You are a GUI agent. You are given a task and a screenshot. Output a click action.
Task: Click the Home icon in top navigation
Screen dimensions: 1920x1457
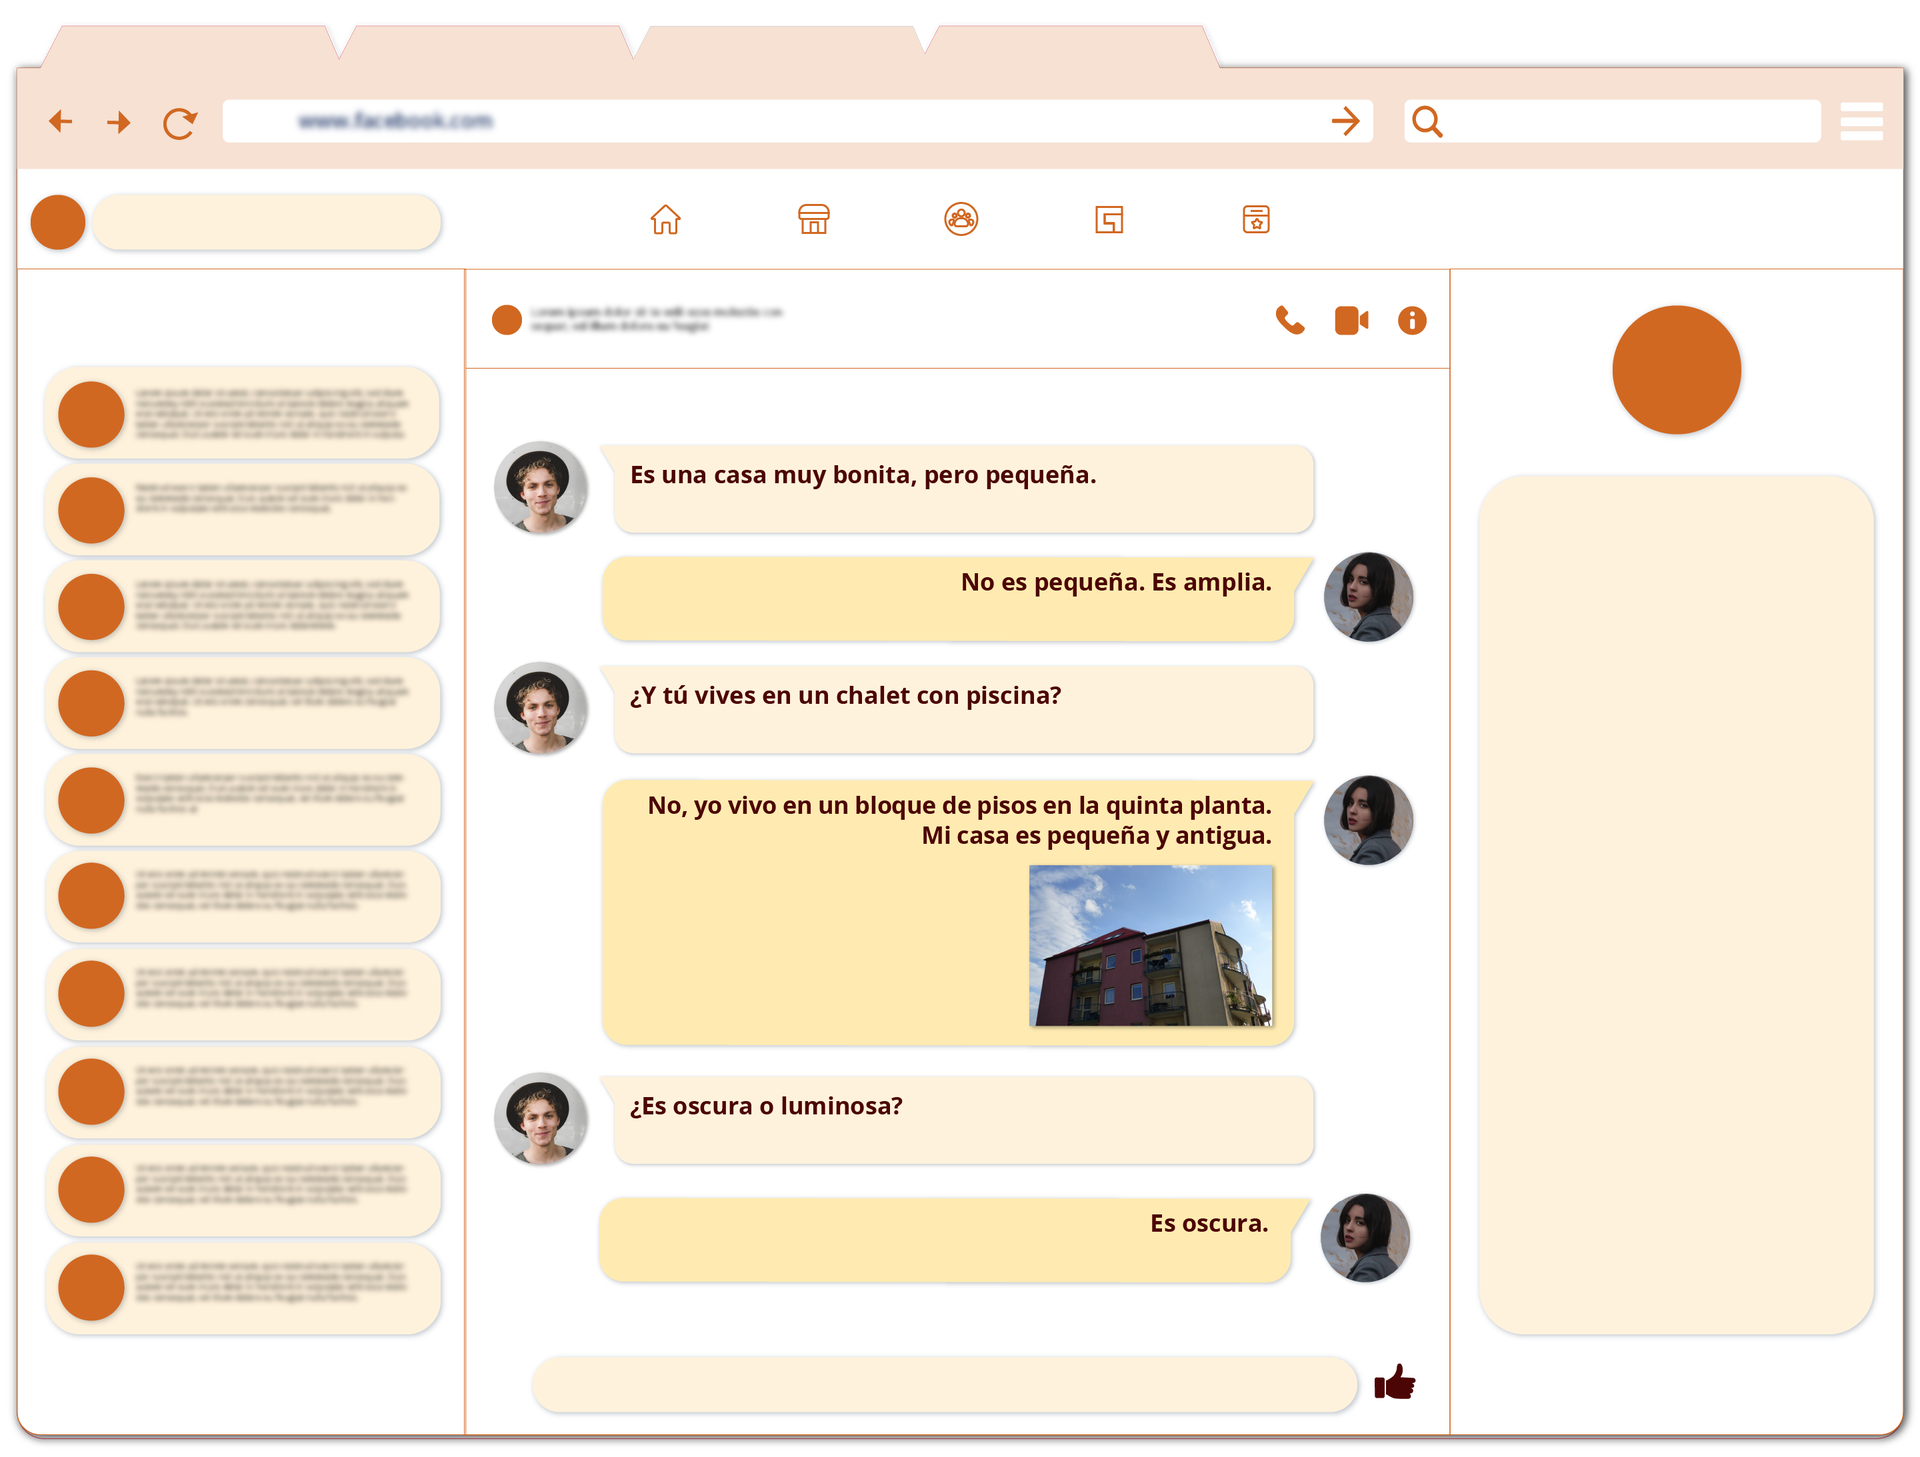pos(665,219)
